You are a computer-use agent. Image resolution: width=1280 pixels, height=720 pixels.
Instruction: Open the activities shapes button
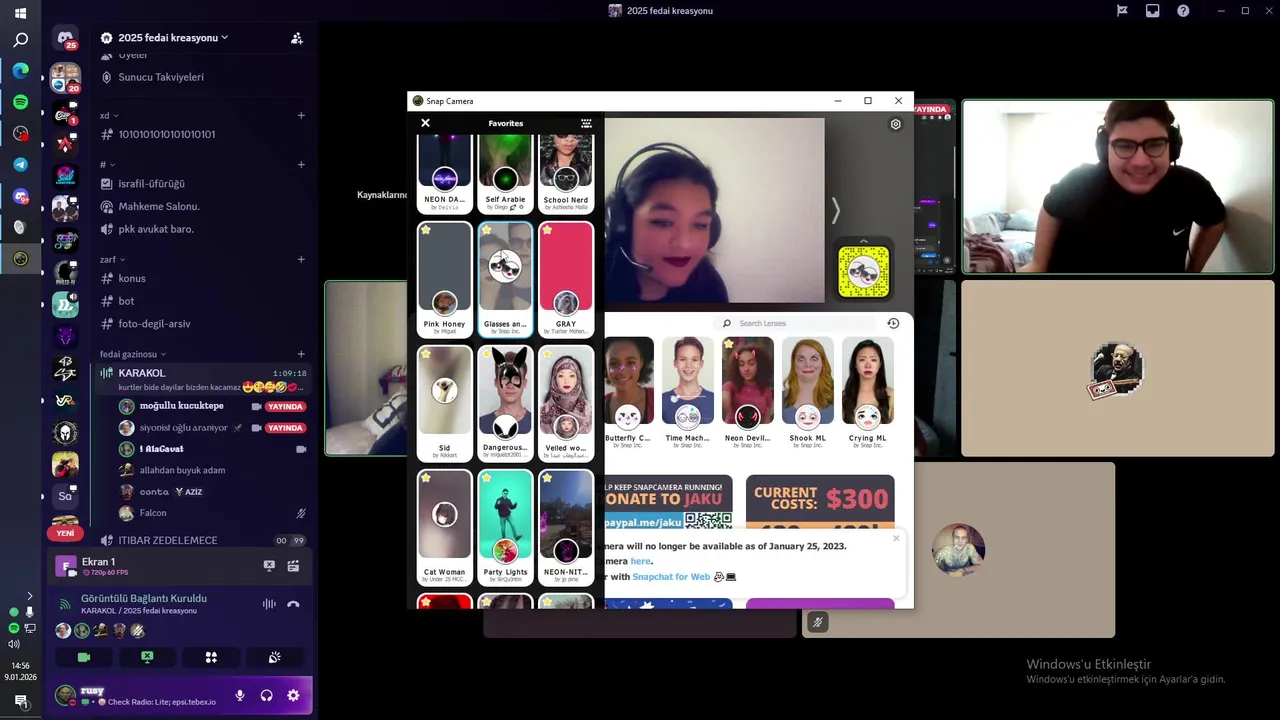pyautogui.click(x=211, y=657)
